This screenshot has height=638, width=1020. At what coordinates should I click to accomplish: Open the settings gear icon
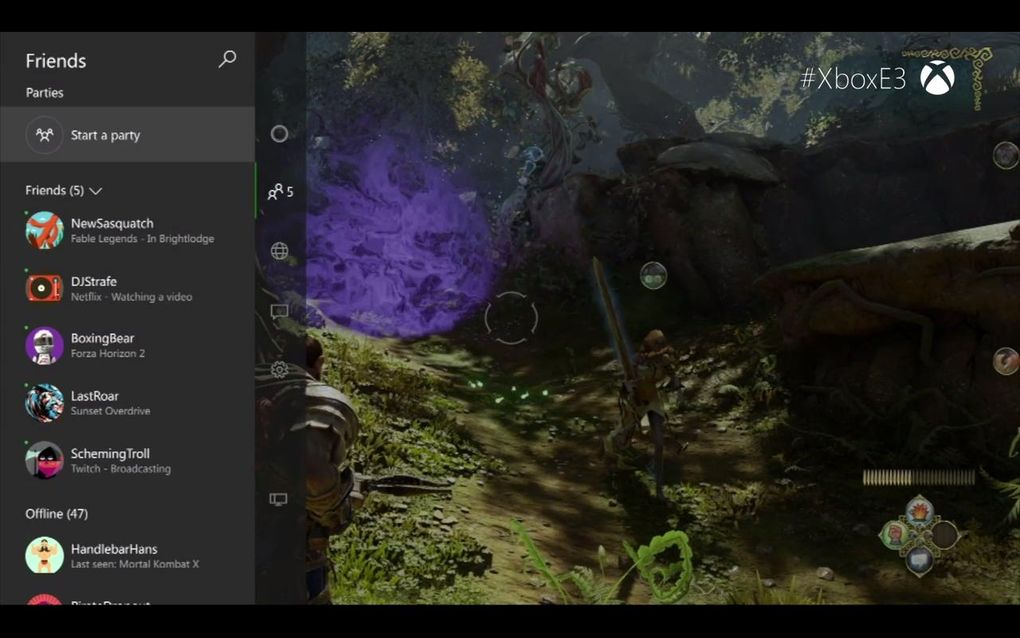pyautogui.click(x=277, y=369)
